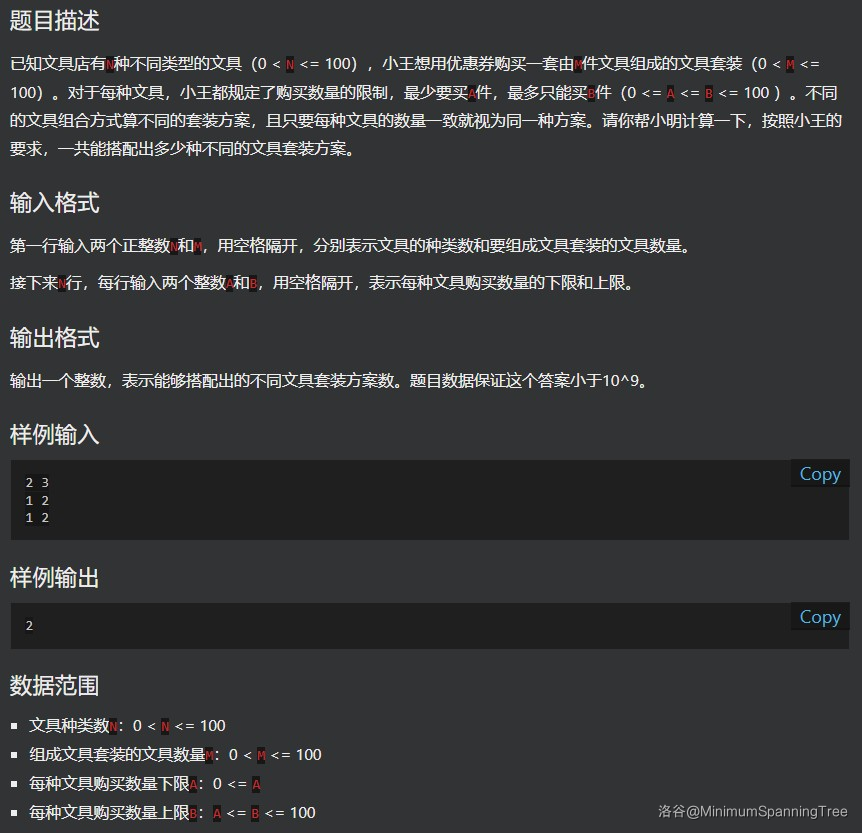The image size is (862, 833).
Task: Click the 输出格式 heading
Action: pos(54,338)
